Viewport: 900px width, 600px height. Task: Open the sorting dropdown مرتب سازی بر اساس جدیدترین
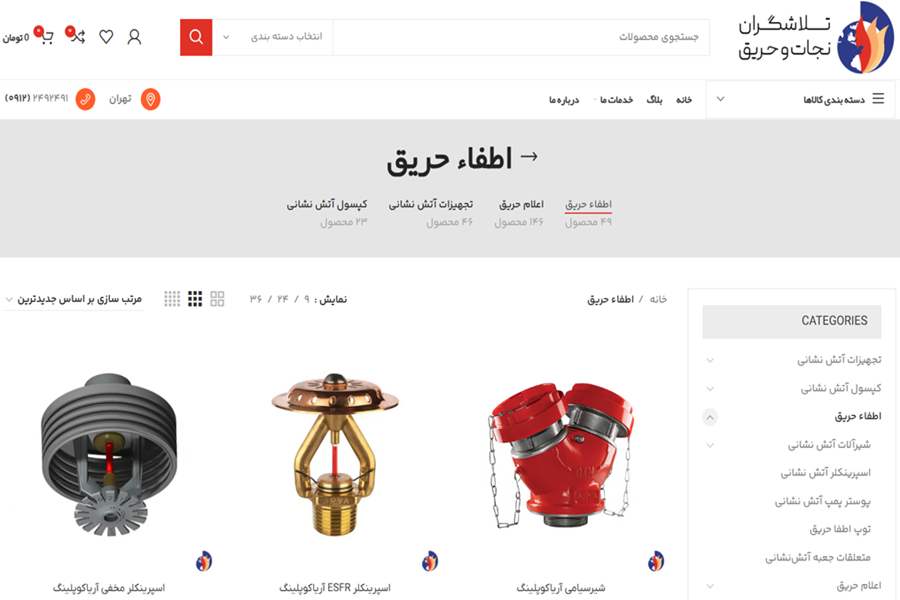[x=73, y=299]
